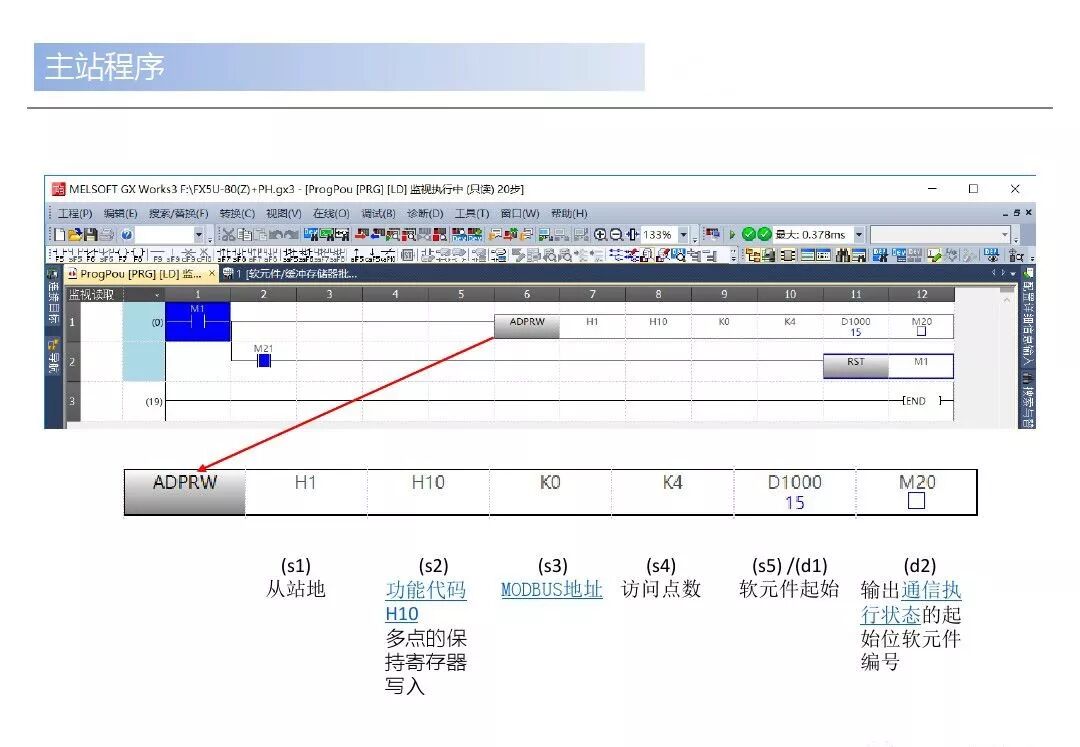
Task: Open the empty combo box at toolbar right
Action: pos(940,235)
